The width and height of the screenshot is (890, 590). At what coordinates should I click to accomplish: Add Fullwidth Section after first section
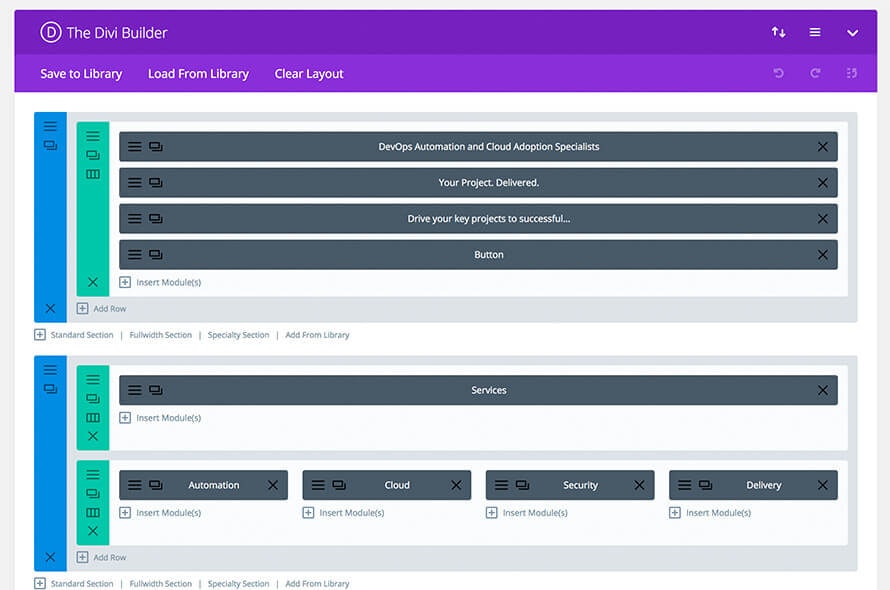click(161, 335)
